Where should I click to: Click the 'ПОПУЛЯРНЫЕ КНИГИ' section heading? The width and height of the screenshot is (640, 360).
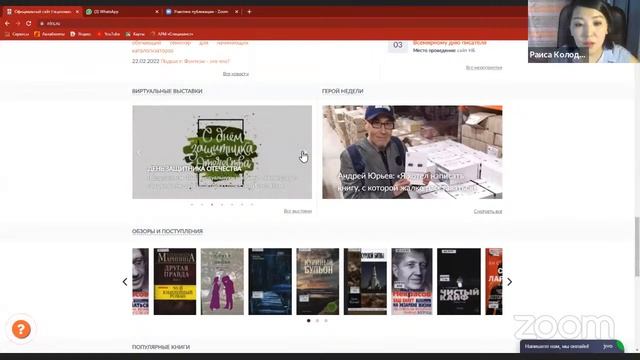coord(161,347)
